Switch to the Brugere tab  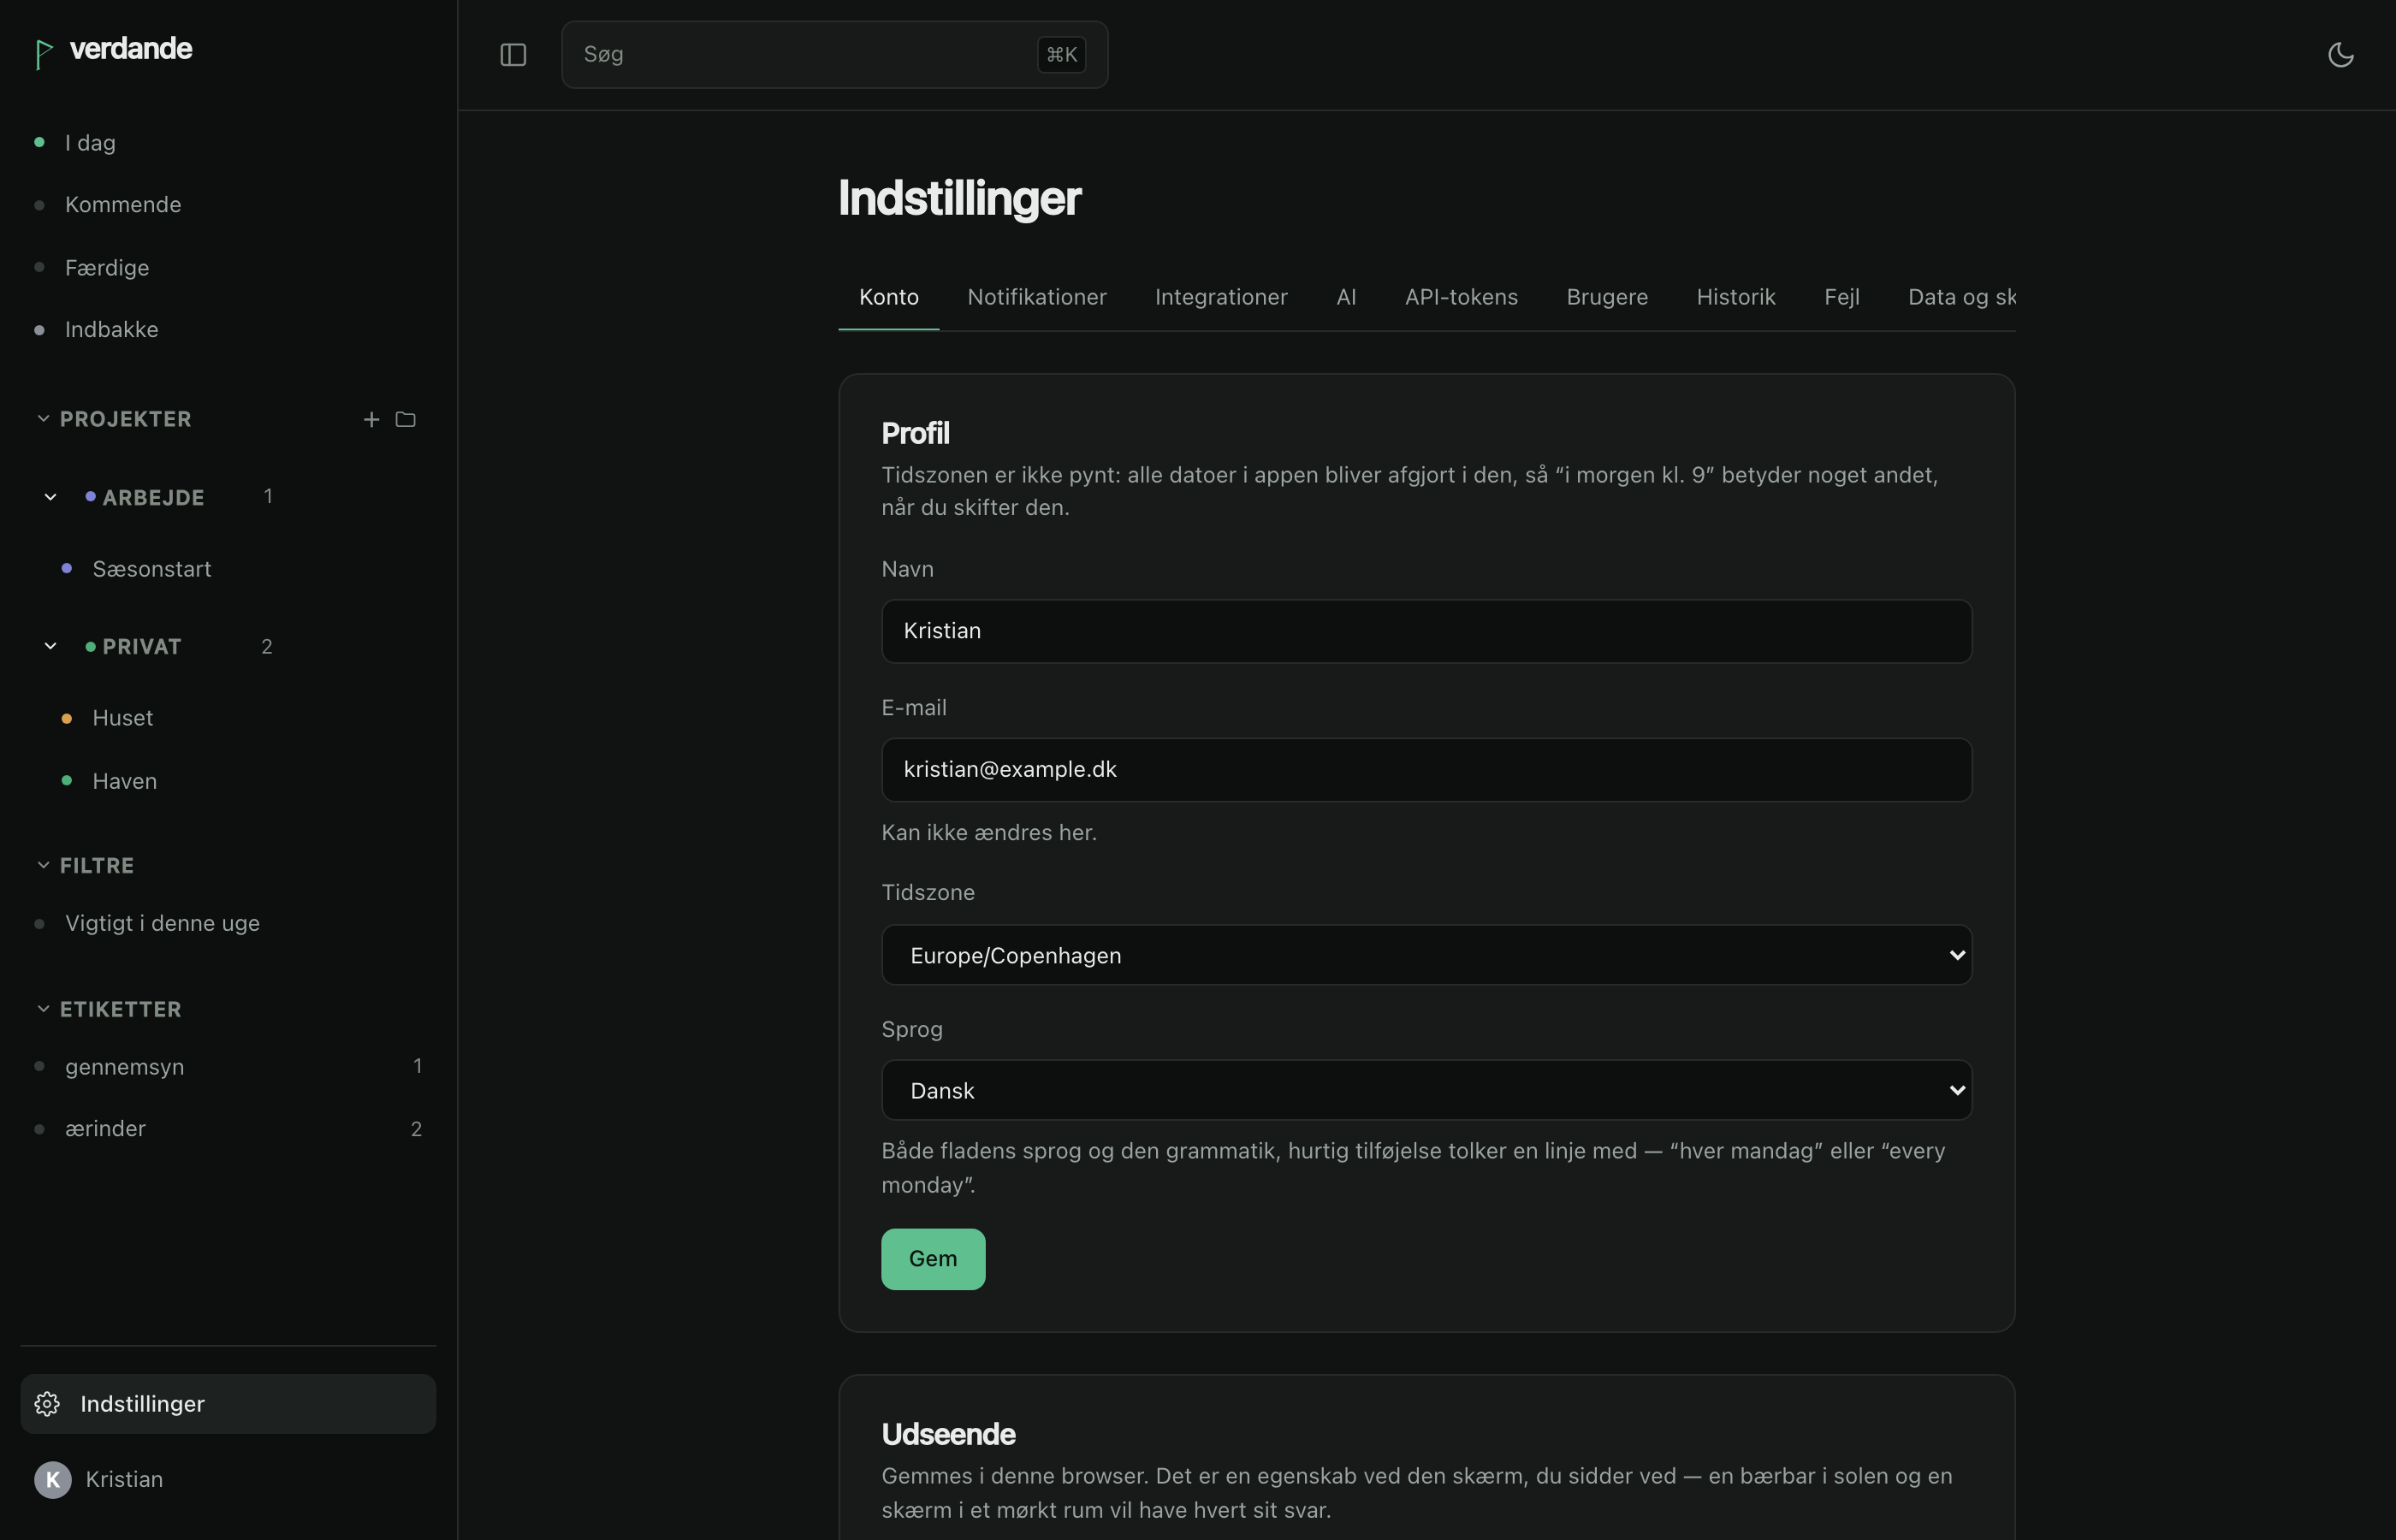click(x=1607, y=297)
